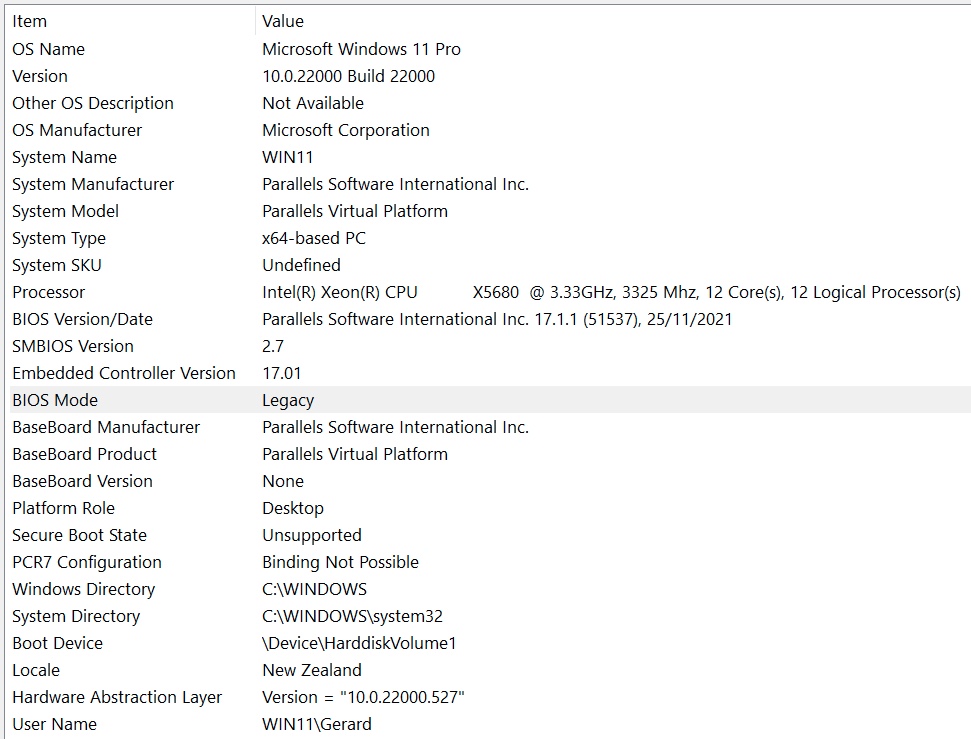
Task: Select the Boot Device row
Action: pos(57,643)
